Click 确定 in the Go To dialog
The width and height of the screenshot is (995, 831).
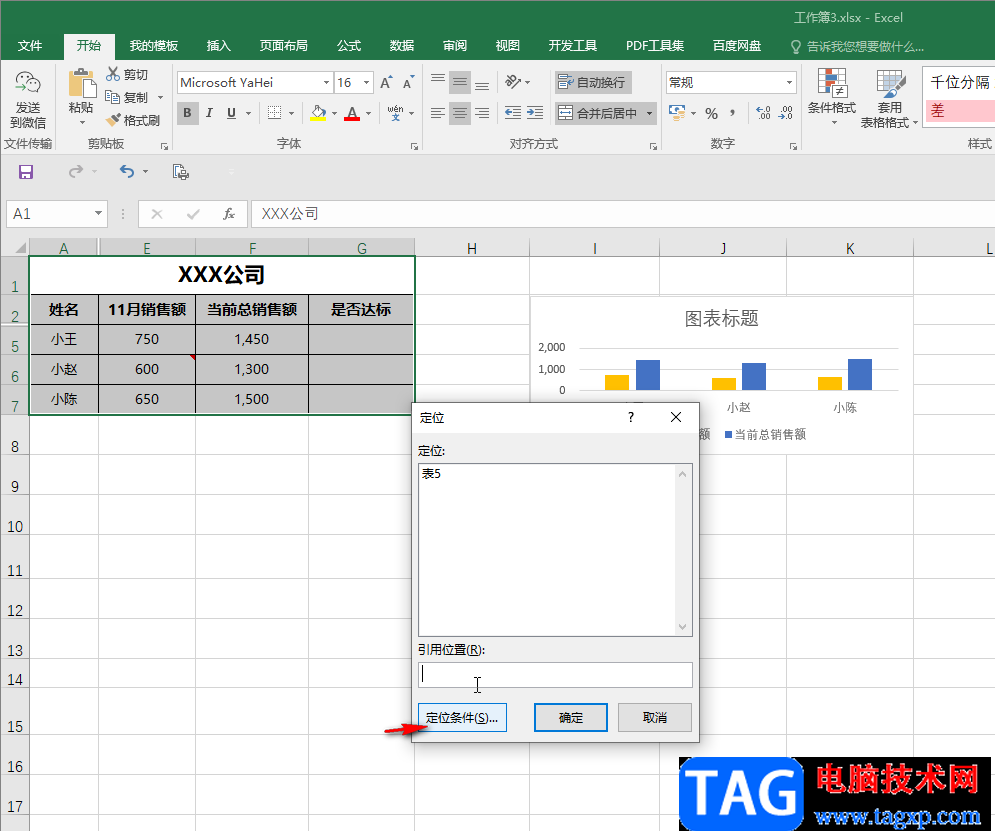click(570, 717)
